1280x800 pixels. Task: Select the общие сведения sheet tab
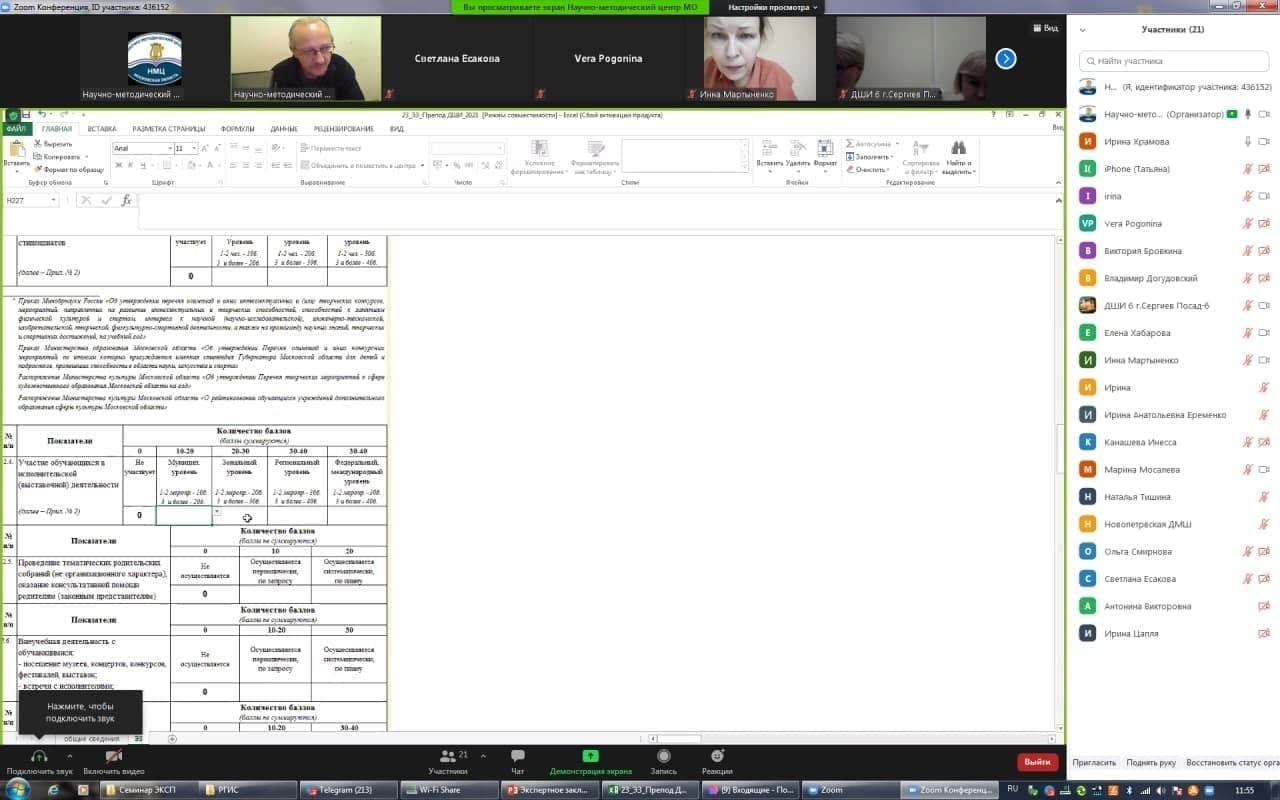point(91,738)
